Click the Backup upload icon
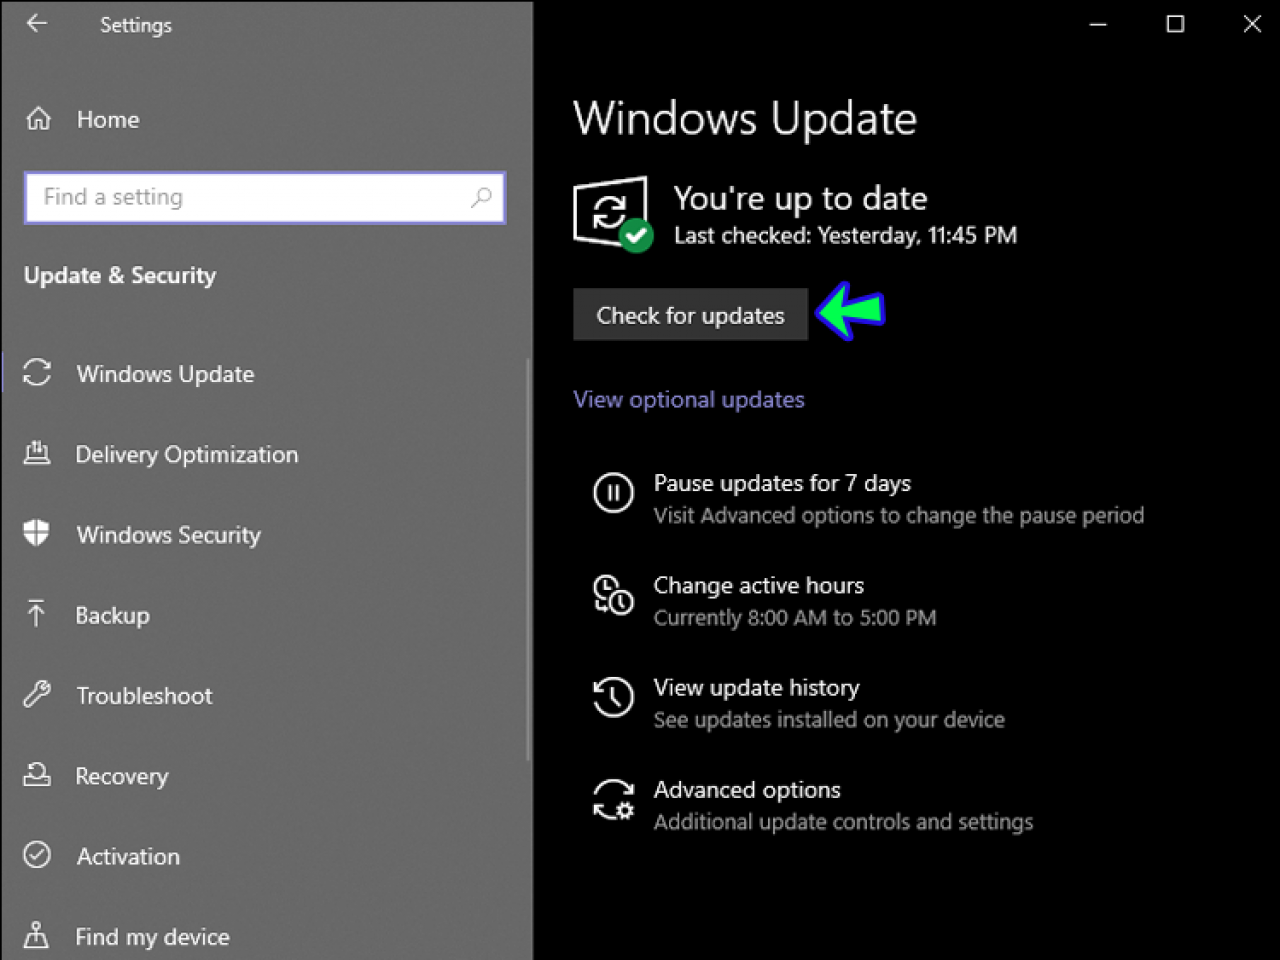The height and width of the screenshot is (960, 1280). pyautogui.click(x=37, y=614)
